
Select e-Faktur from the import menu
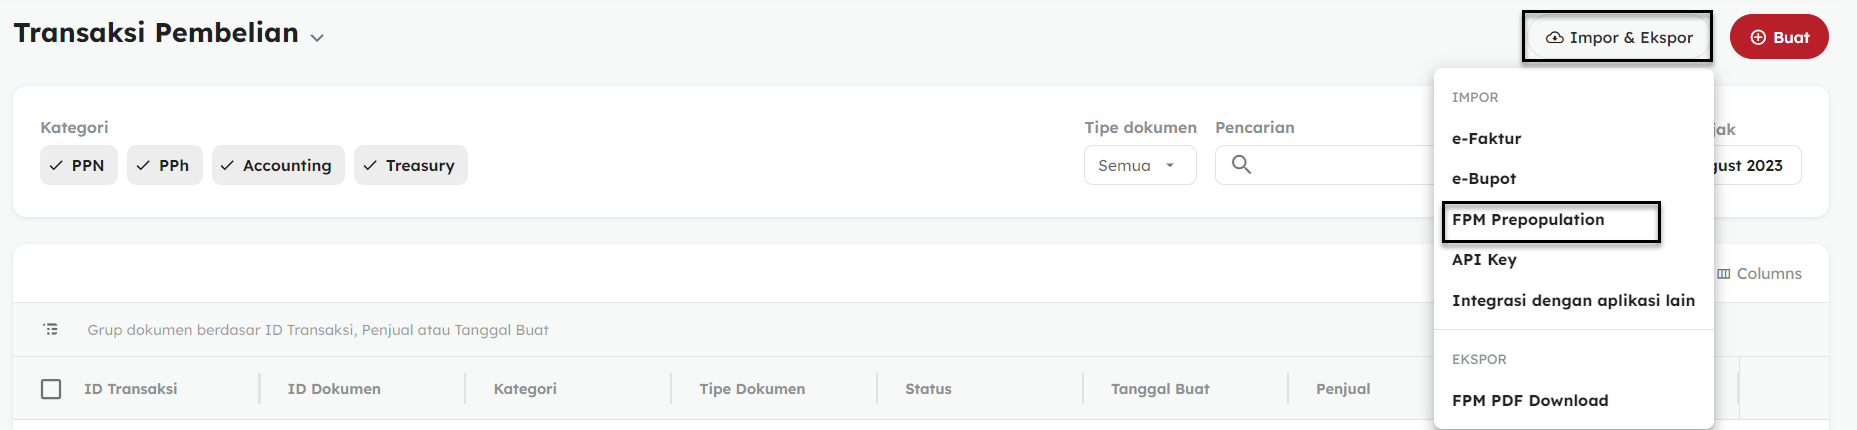[1486, 139]
